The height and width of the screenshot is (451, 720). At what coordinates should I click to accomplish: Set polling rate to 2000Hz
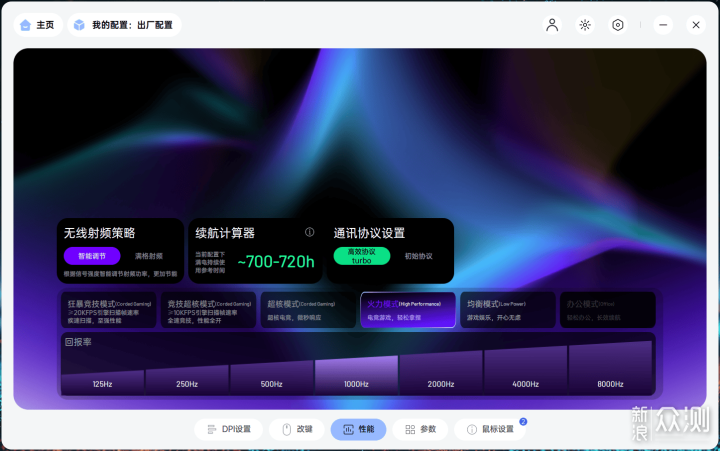coord(441,373)
